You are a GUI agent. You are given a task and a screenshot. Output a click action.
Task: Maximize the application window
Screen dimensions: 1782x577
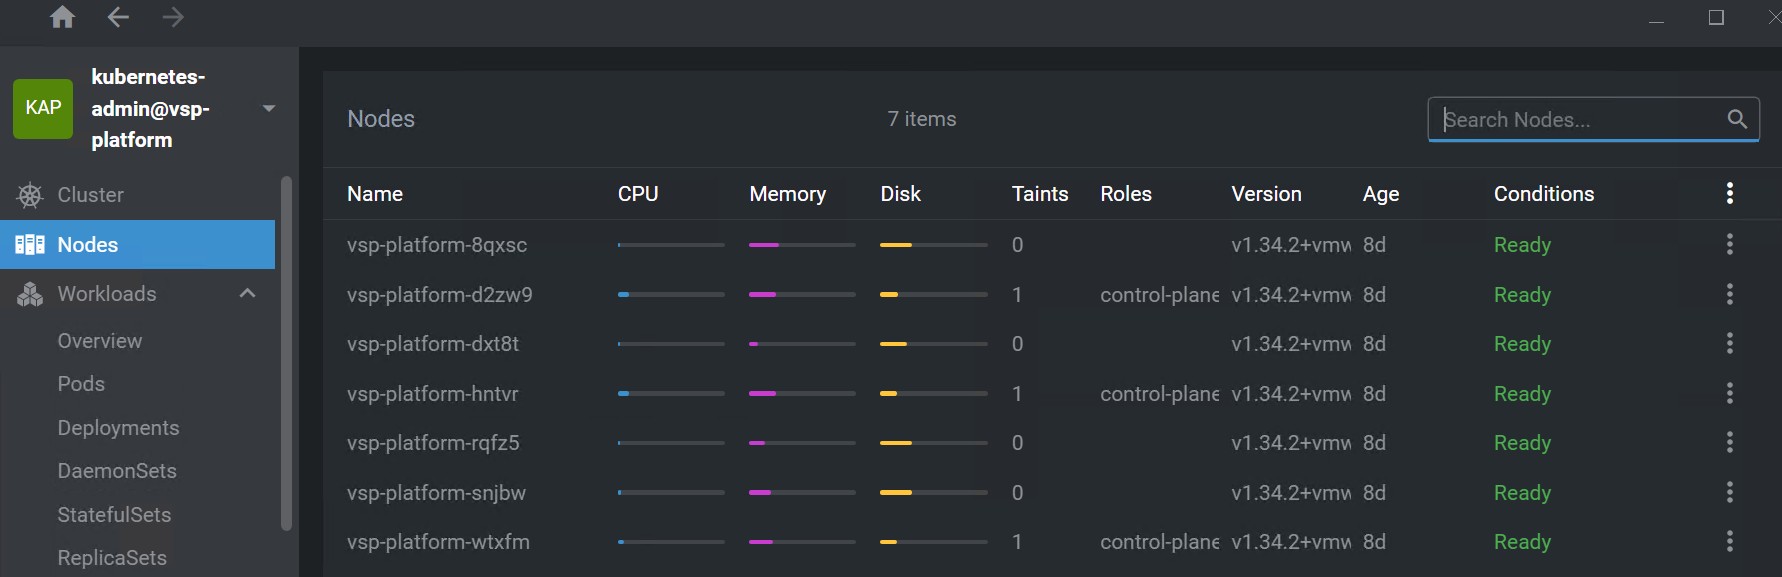coord(1716,17)
